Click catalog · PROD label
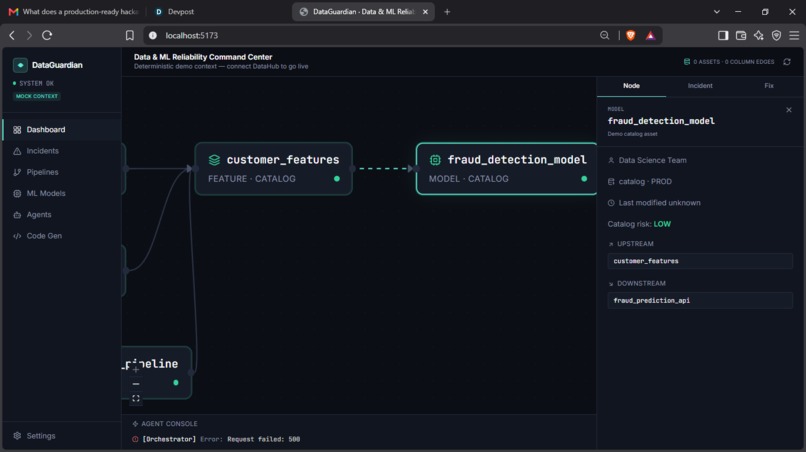This screenshot has height=452, width=806. click(645, 182)
